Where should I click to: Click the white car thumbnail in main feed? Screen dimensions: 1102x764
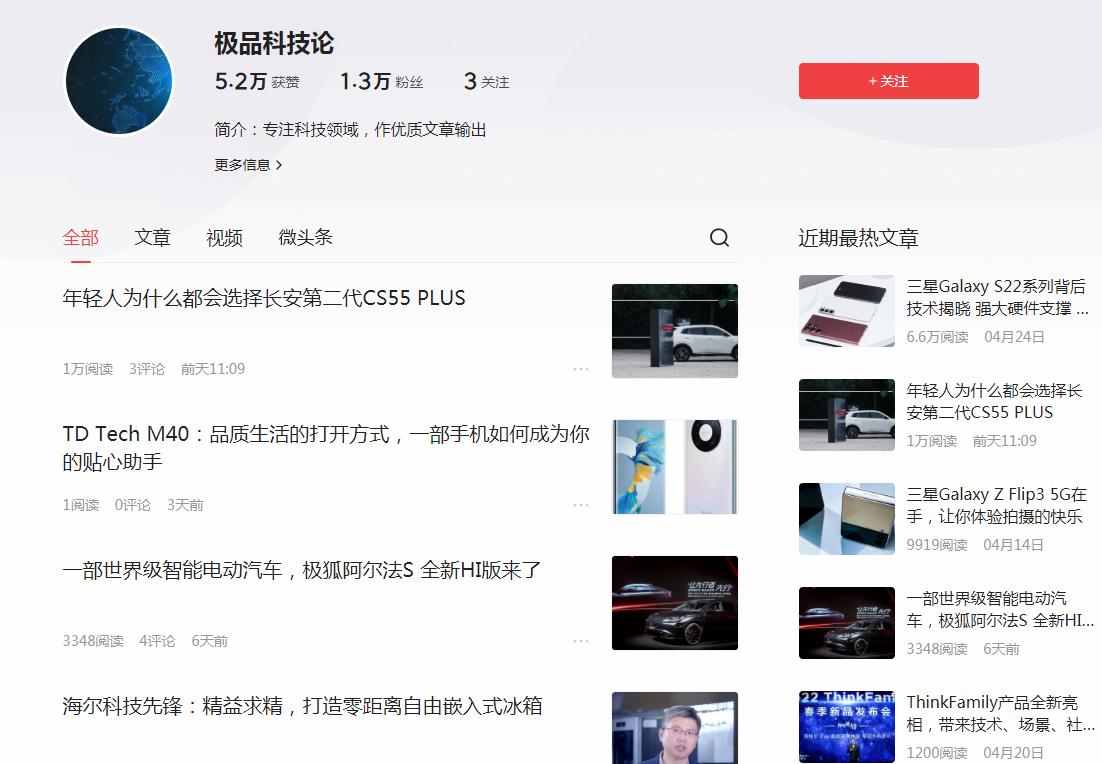click(675, 331)
